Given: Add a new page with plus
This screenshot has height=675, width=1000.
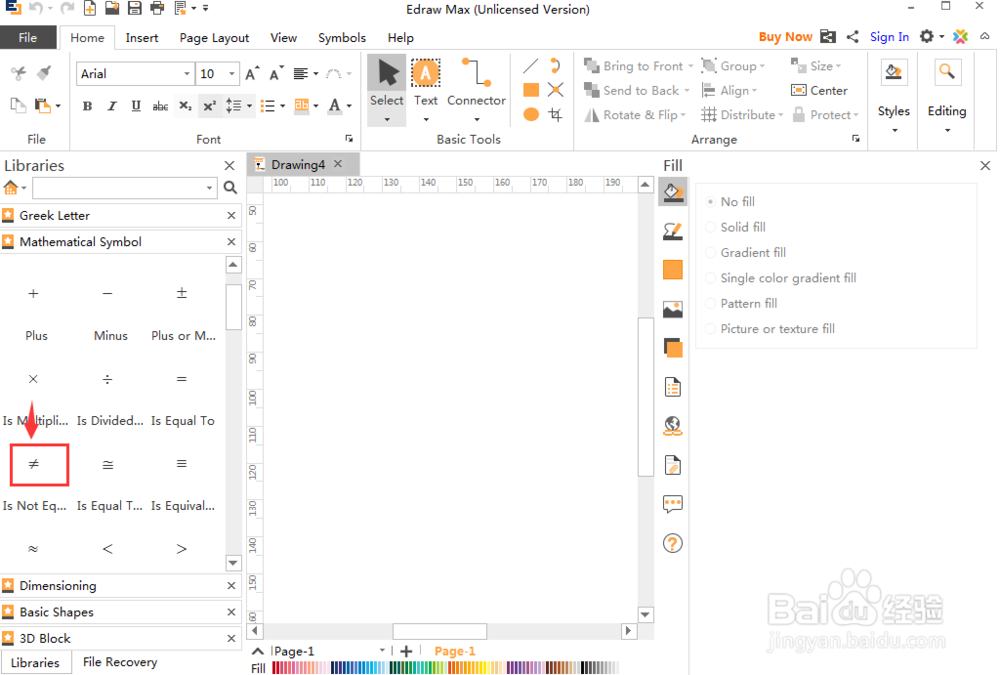Looking at the screenshot, I should pyautogui.click(x=406, y=651).
